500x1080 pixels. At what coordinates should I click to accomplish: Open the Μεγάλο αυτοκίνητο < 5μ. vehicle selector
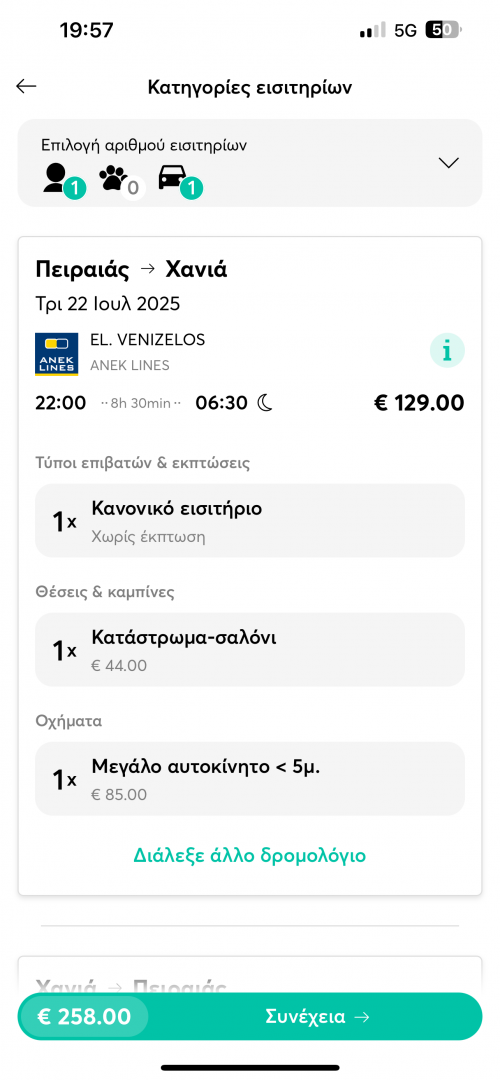250,778
